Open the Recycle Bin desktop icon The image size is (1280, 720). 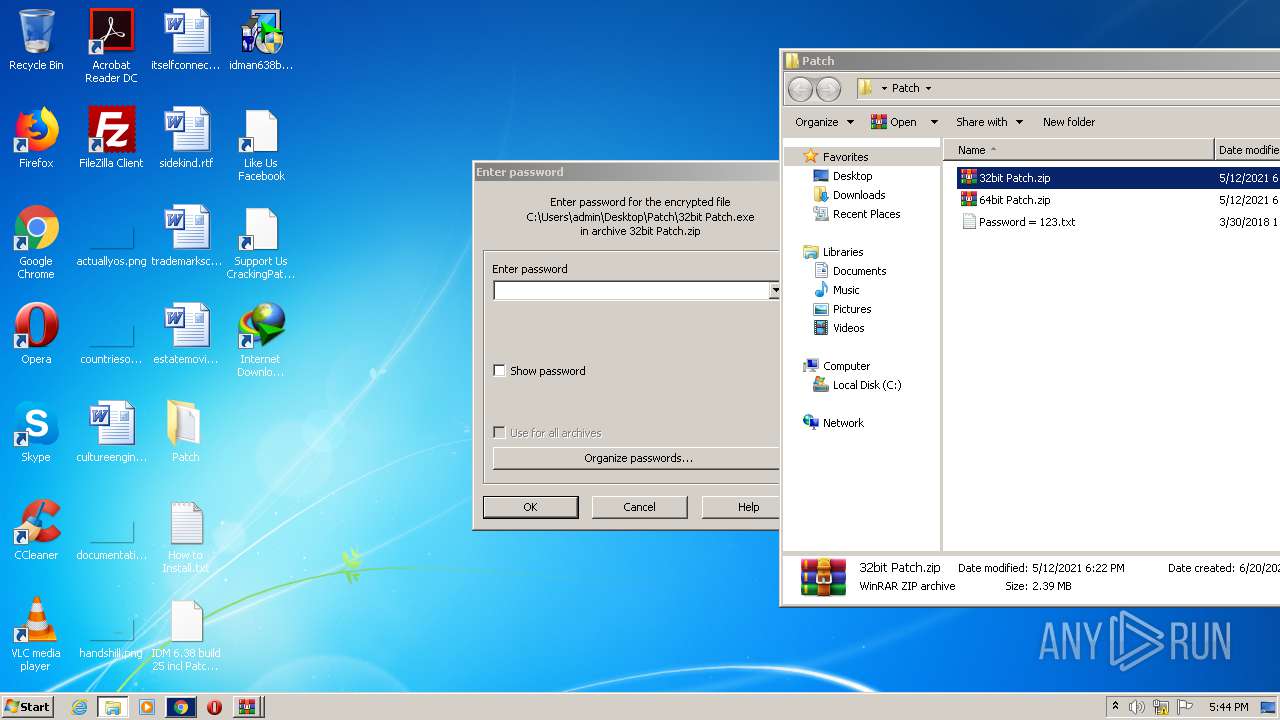pyautogui.click(x=36, y=40)
